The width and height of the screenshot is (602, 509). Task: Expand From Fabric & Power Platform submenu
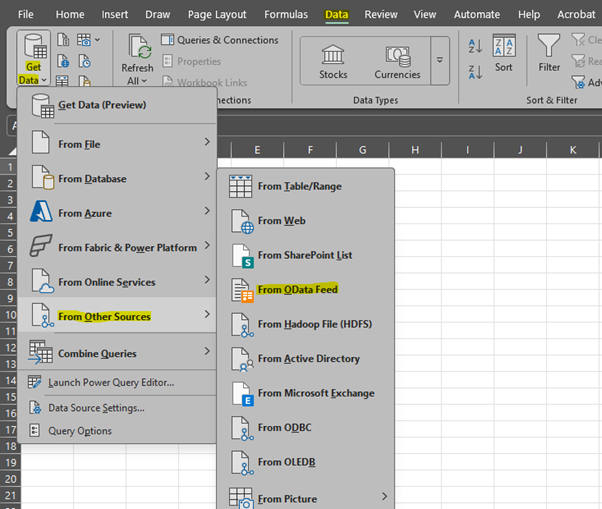click(117, 248)
